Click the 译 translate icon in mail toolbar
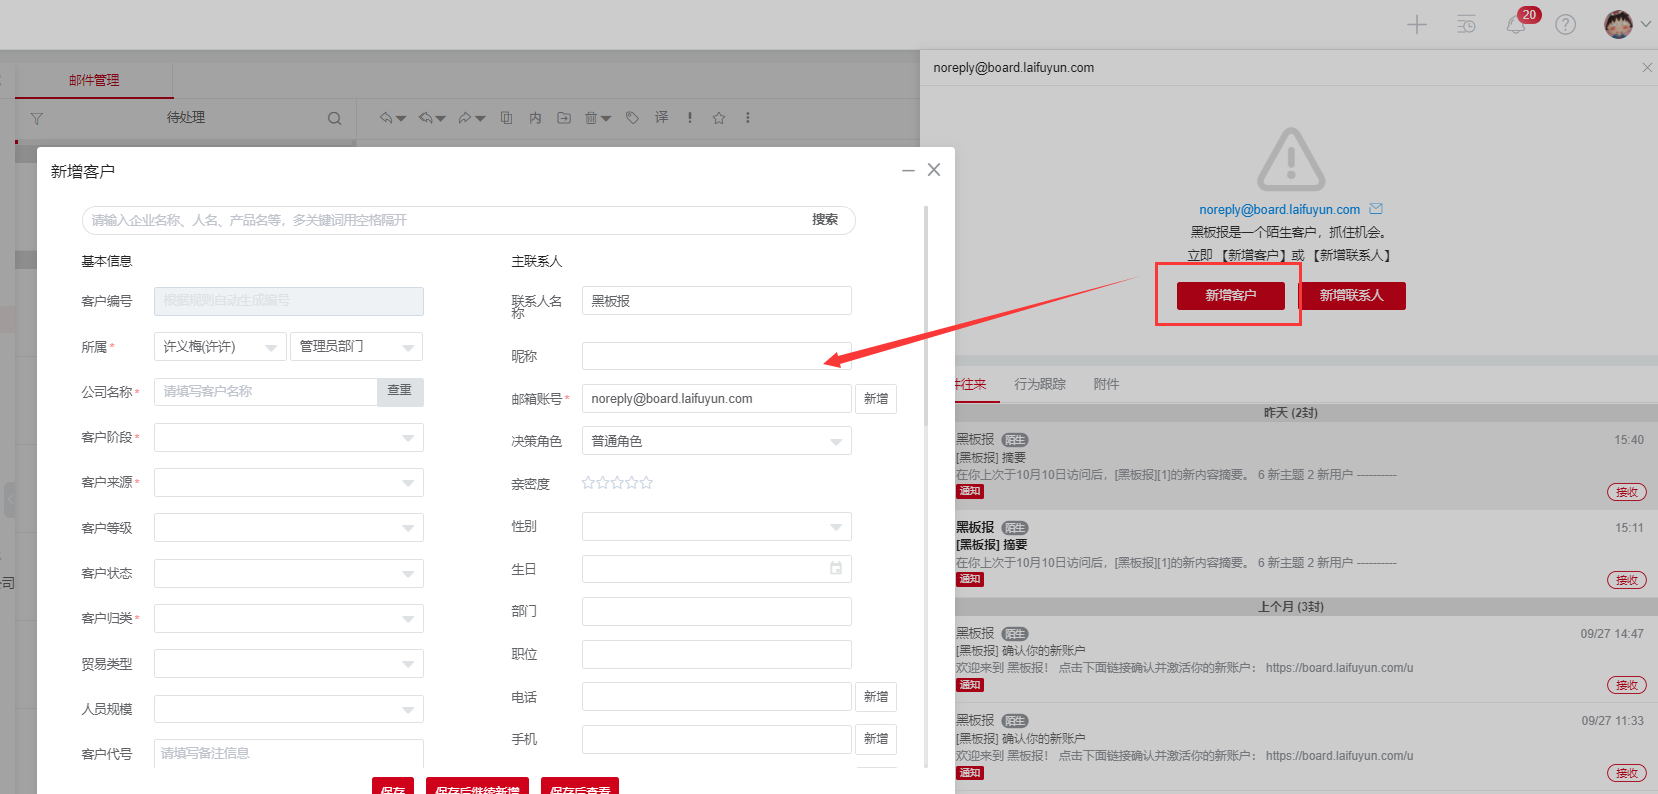The height and width of the screenshot is (794, 1658). point(661,118)
